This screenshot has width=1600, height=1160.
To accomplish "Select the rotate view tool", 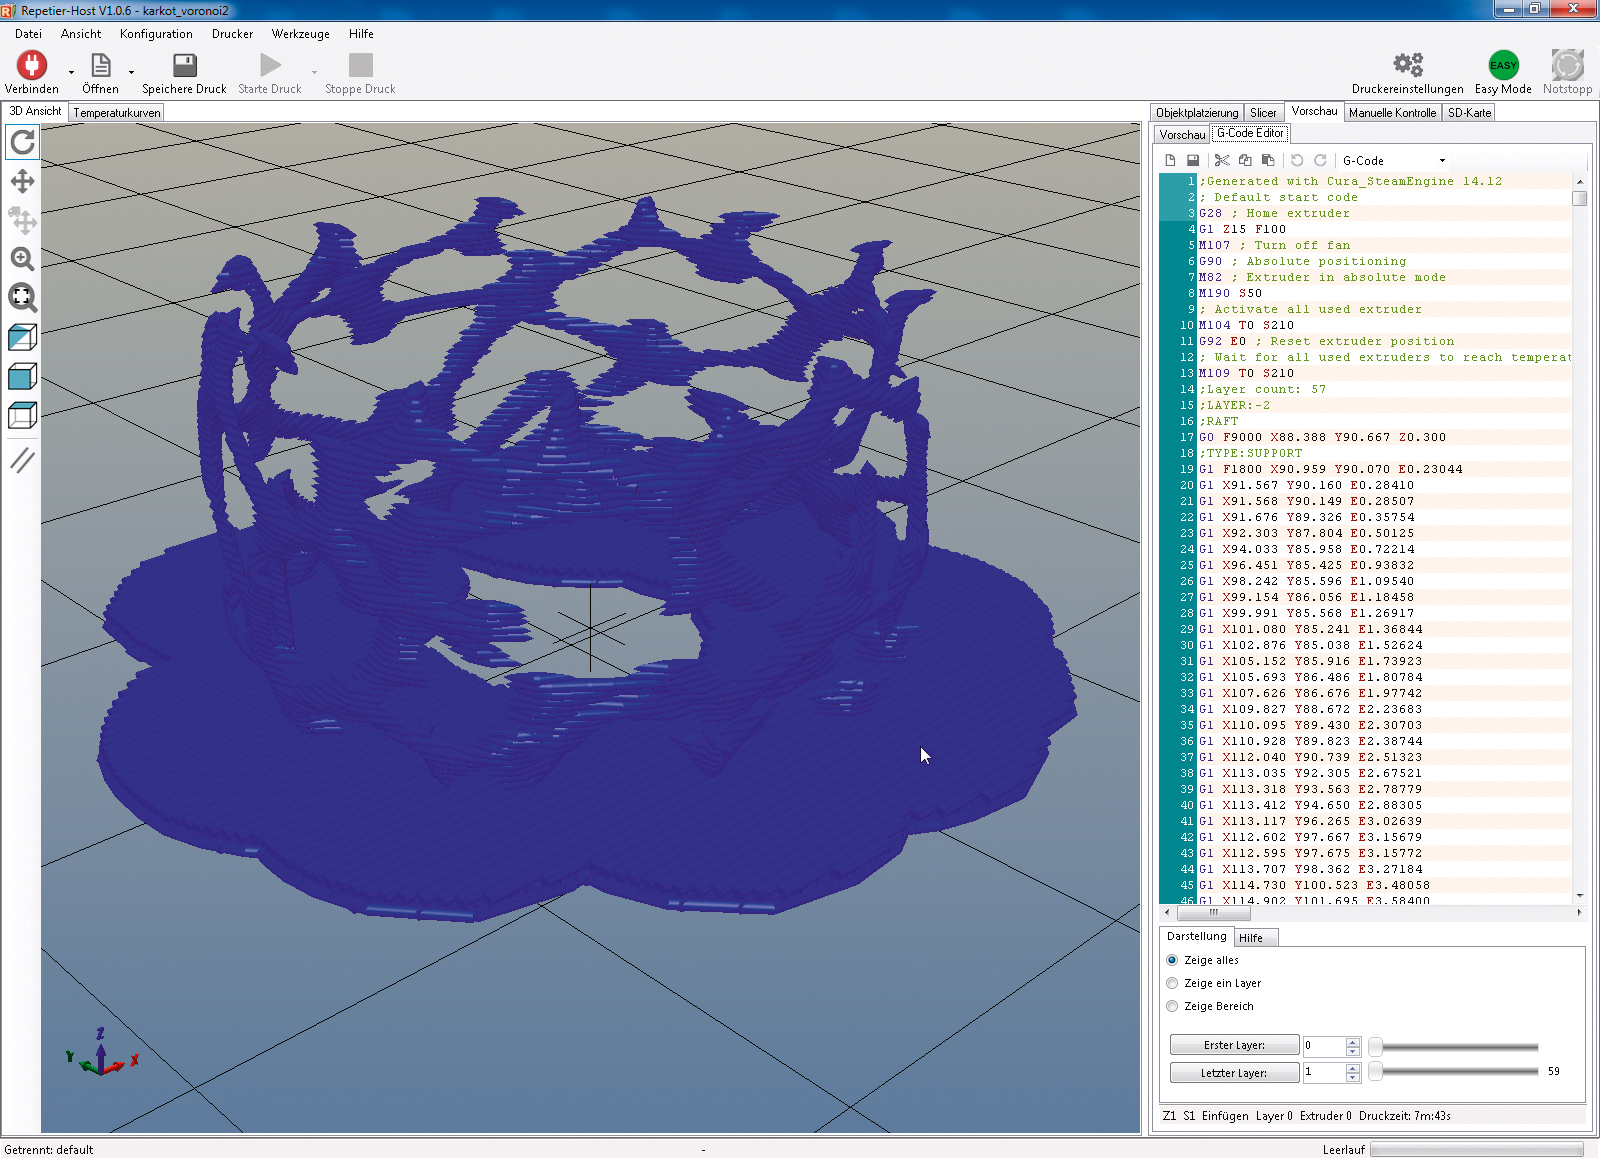I will [x=22, y=143].
